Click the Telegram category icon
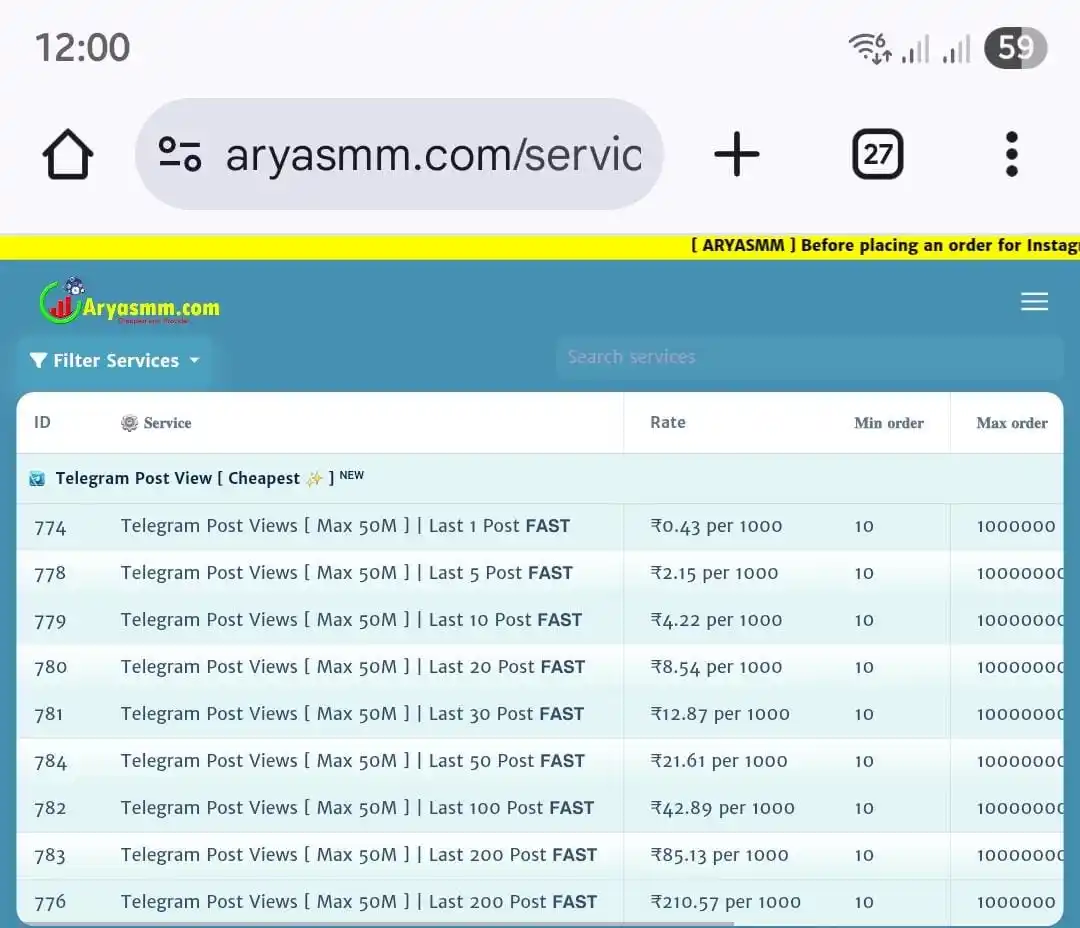 (x=37, y=478)
